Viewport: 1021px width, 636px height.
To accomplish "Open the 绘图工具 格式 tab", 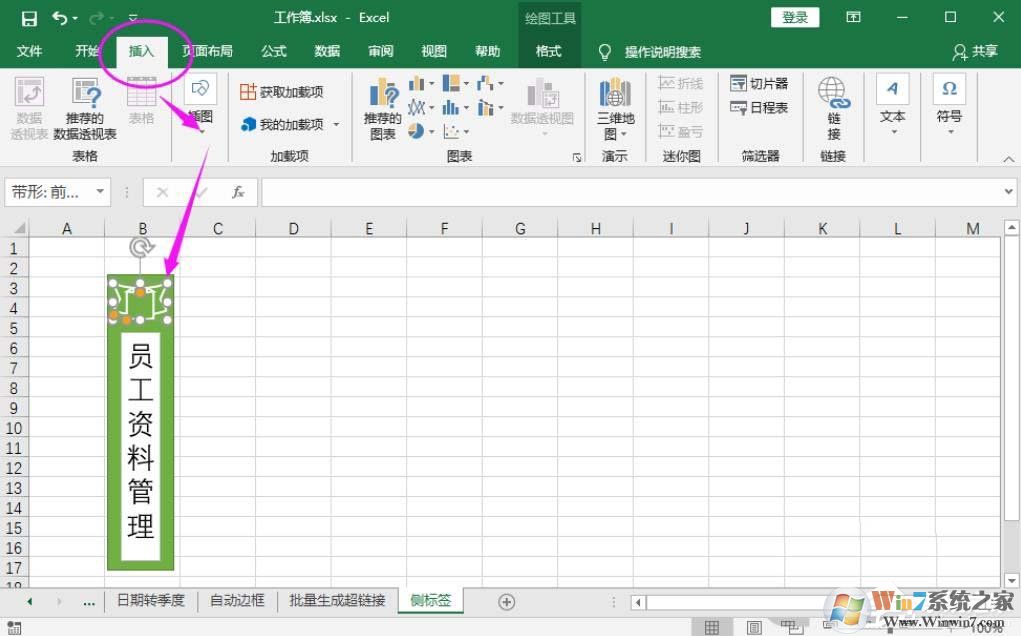I will (547, 52).
